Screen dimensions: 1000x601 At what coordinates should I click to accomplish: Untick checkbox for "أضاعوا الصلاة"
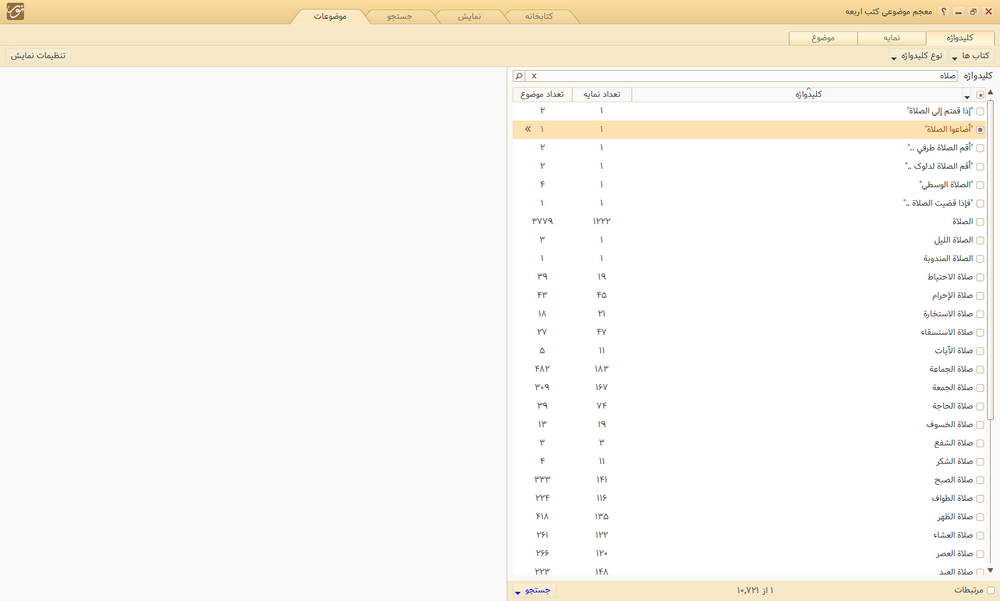tap(980, 130)
